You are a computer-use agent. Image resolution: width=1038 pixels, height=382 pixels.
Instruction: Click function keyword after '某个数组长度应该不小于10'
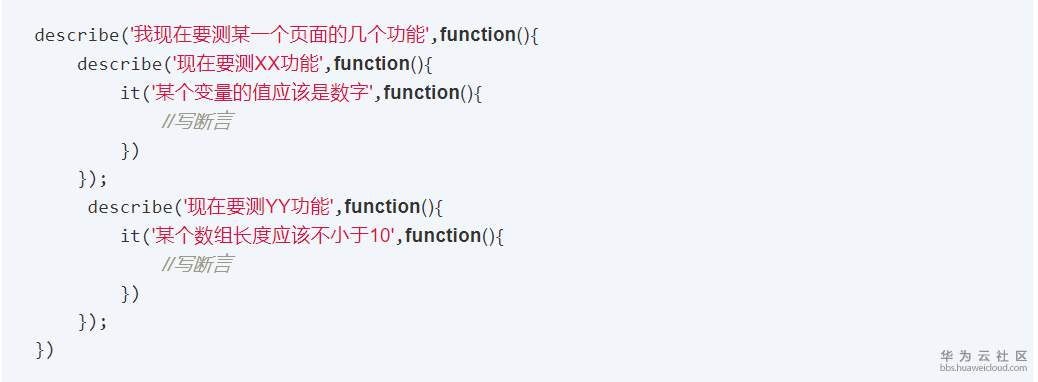click(444, 236)
